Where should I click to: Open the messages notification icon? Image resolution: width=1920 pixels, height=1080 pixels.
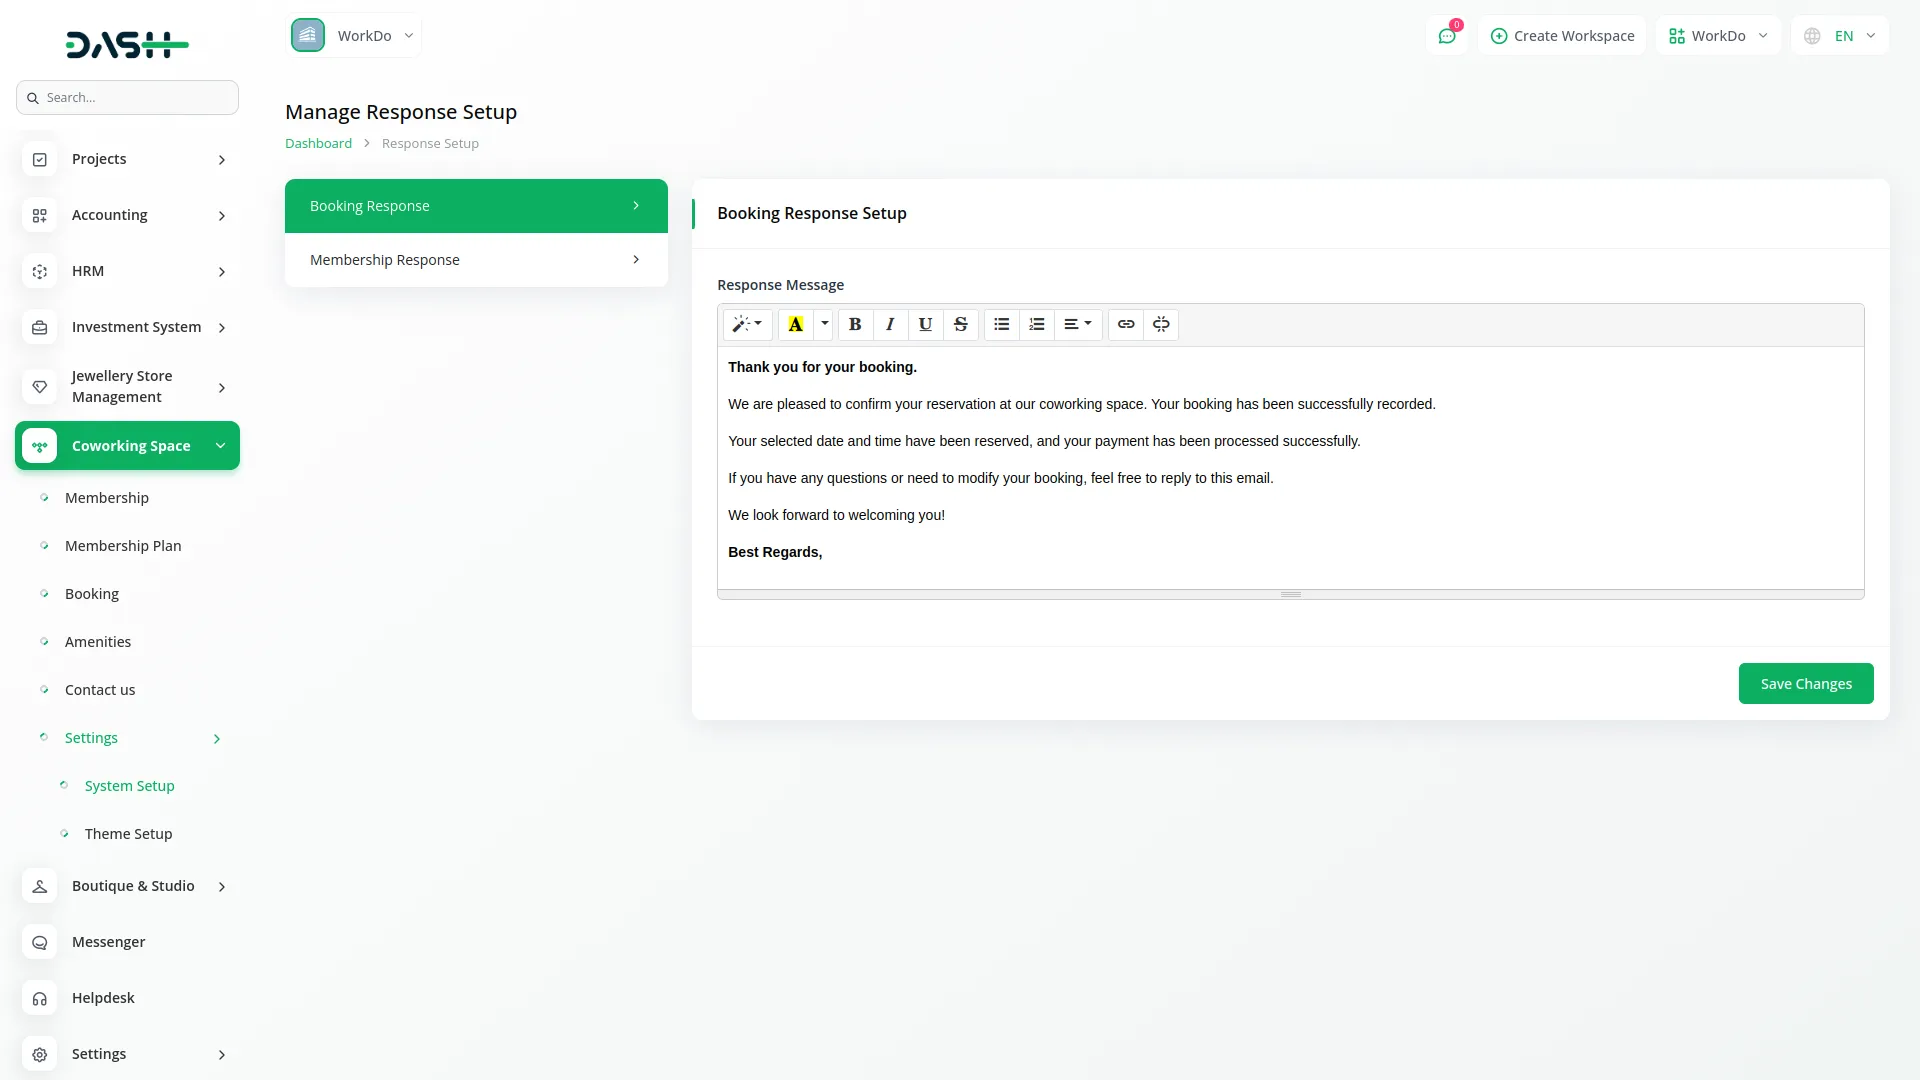[x=1447, y=35]
